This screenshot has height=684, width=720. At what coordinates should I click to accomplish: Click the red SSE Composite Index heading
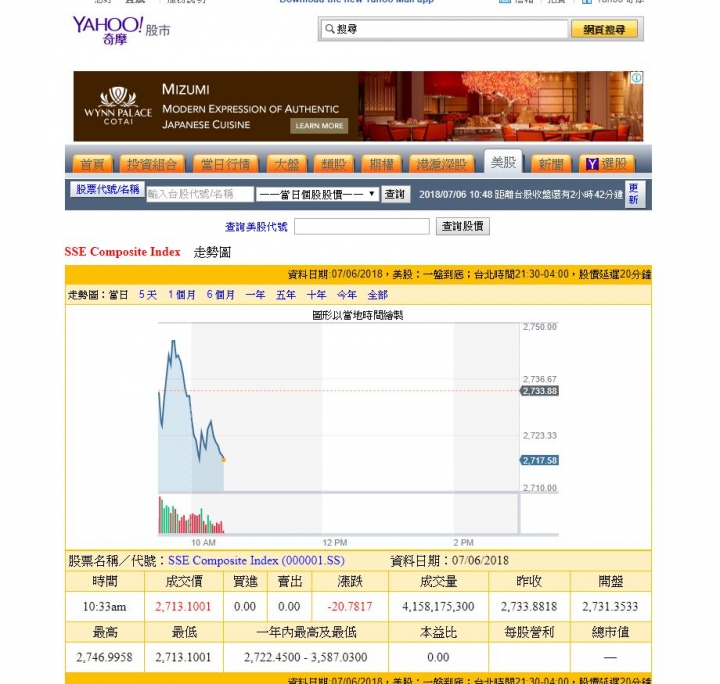(122, 252)
